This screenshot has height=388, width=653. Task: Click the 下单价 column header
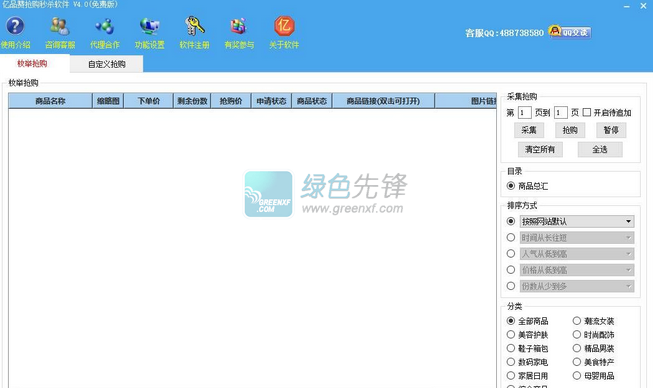point(149,101)
